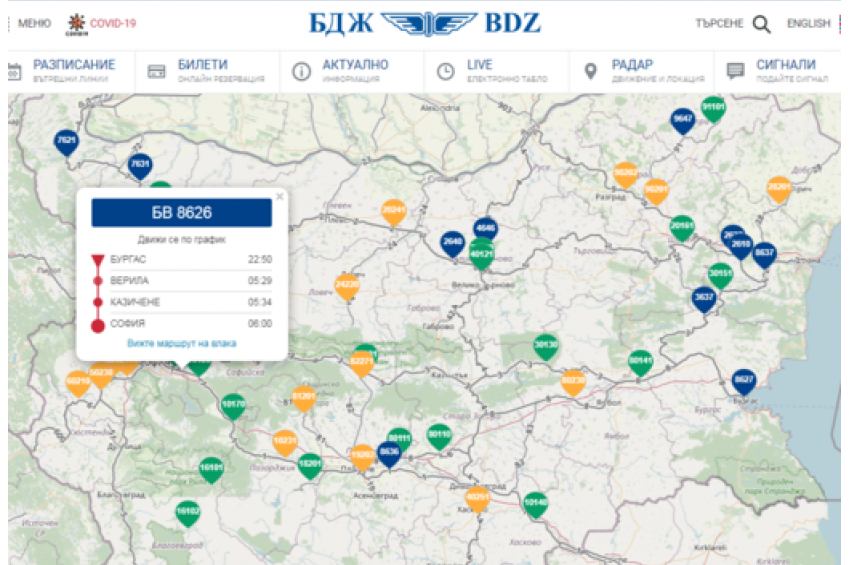Switch language to ENGLISH

click(x=808, y=23)
